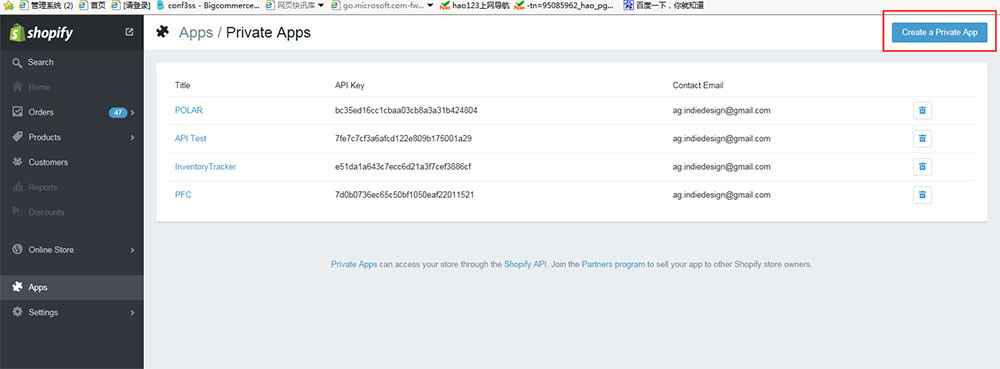Delete the InventoryTracker private app
Viewport: 1000px width, 369px height.
click(922, 166)
